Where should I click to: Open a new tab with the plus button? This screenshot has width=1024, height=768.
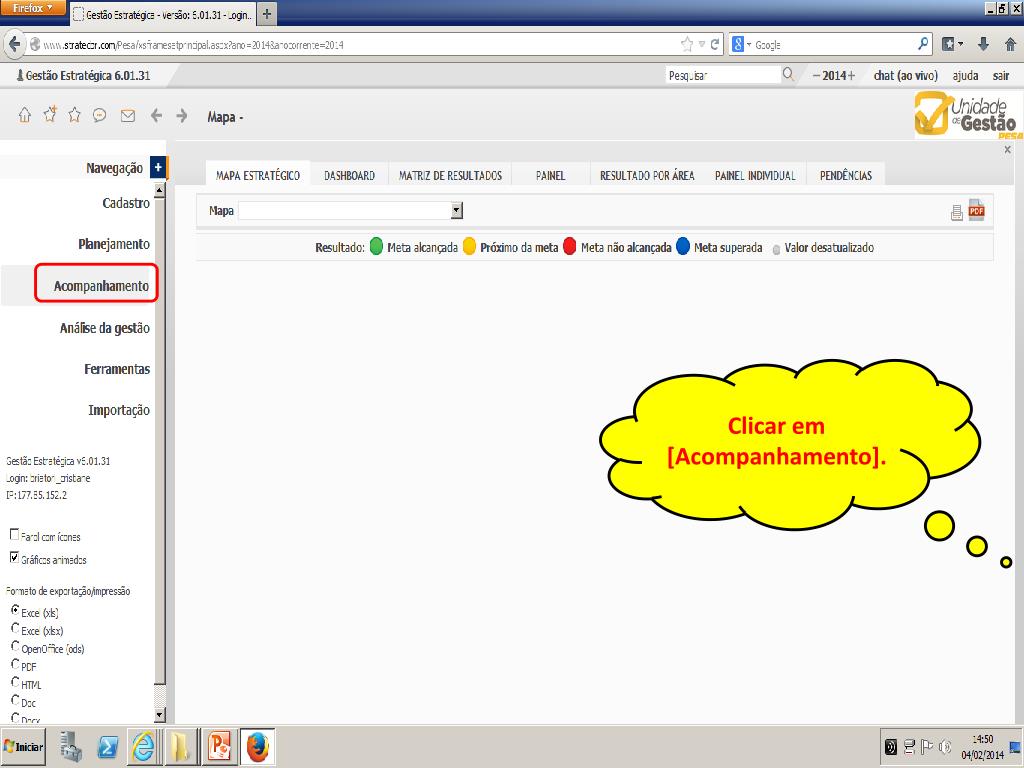266,14
